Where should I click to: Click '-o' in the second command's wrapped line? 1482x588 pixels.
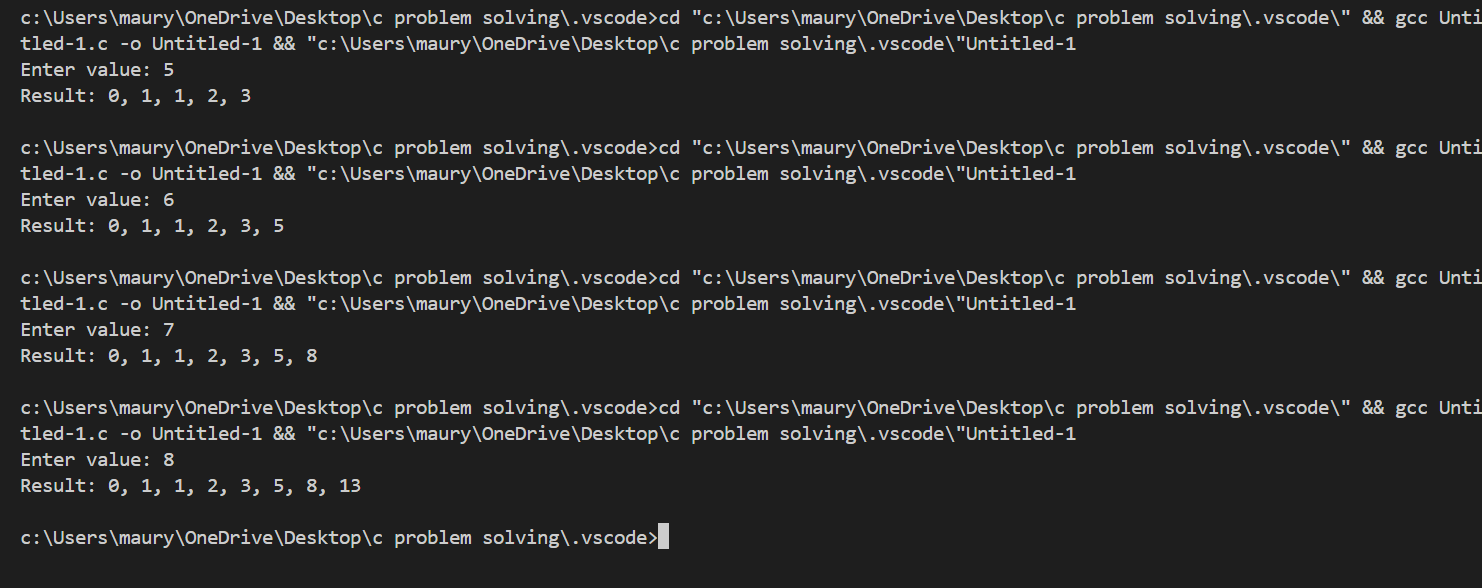point(130,174)
